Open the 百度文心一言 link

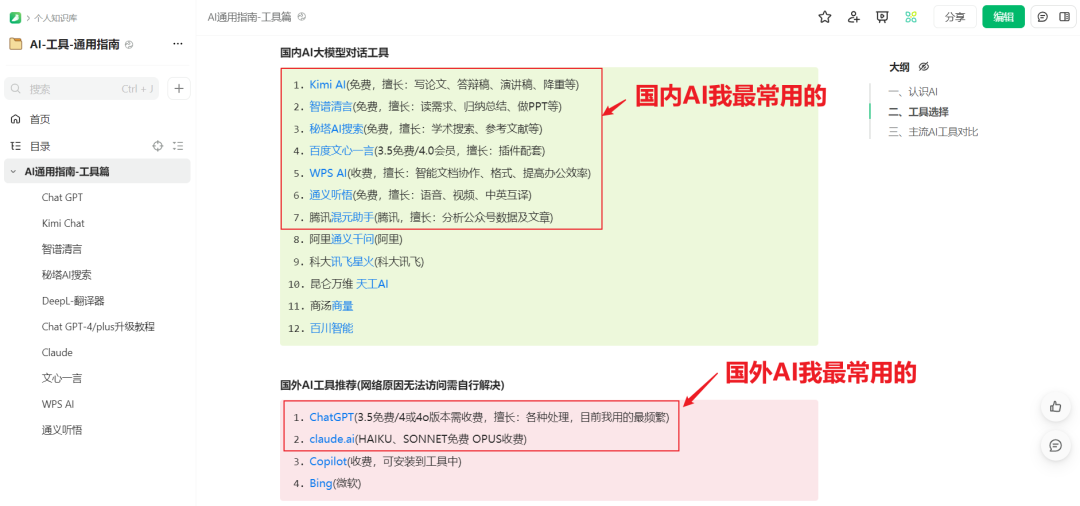(x=342, y=151)
